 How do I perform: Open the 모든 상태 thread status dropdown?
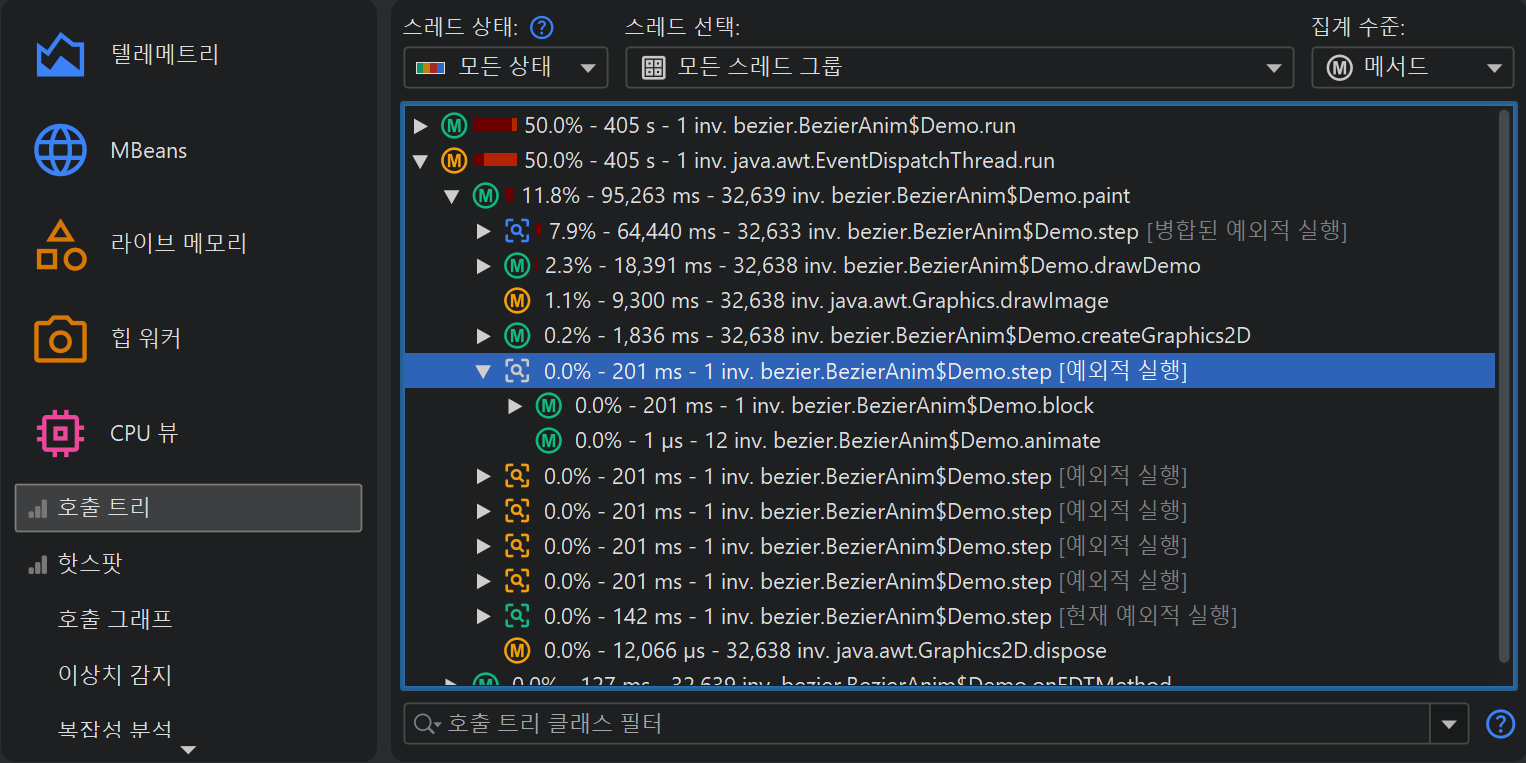(x=505, y=68)
